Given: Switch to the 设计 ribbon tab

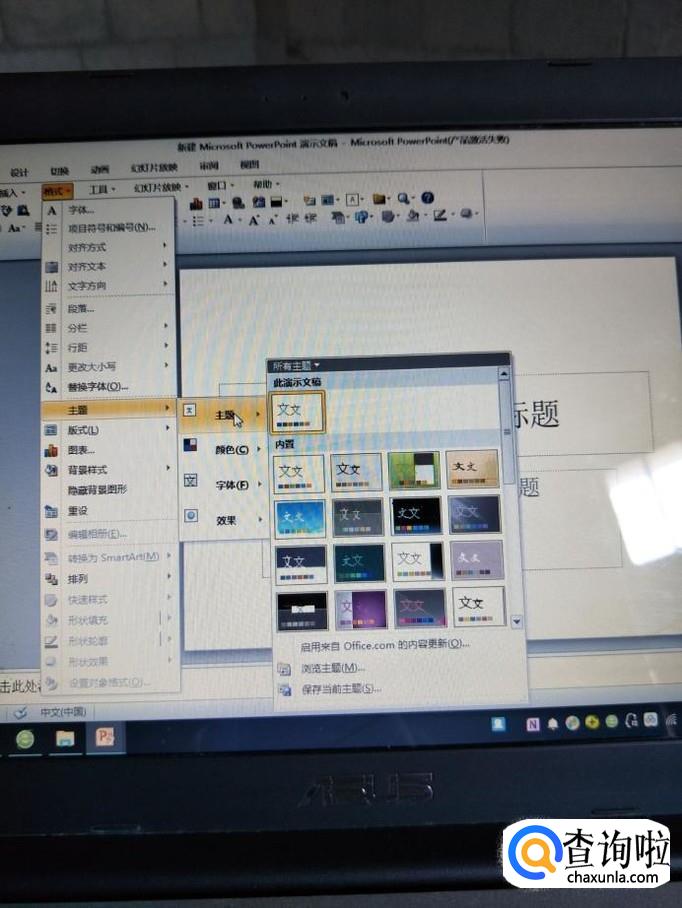Looking at the screenshot, I should 19,172.
